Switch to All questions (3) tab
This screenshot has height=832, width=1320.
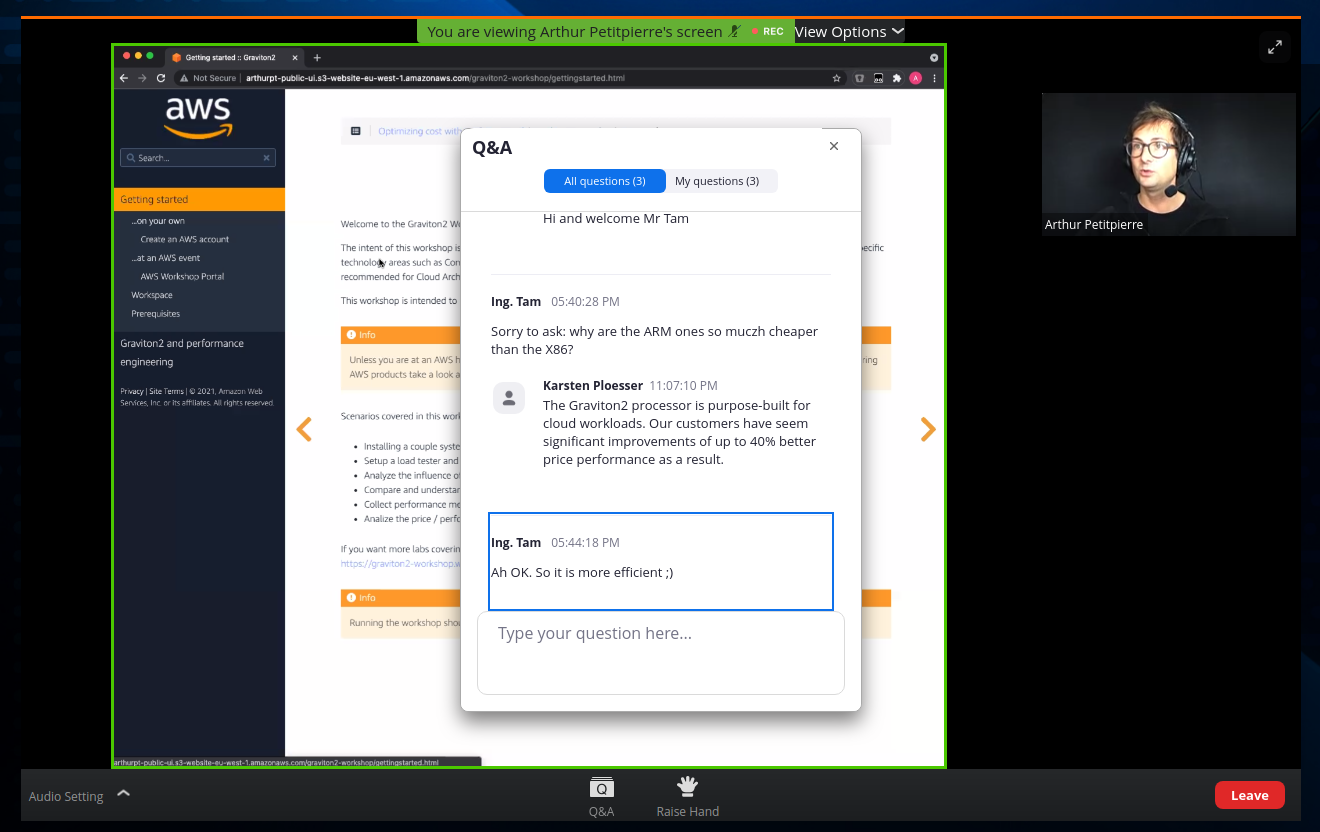pyautogui.click(x=604, y=181)
